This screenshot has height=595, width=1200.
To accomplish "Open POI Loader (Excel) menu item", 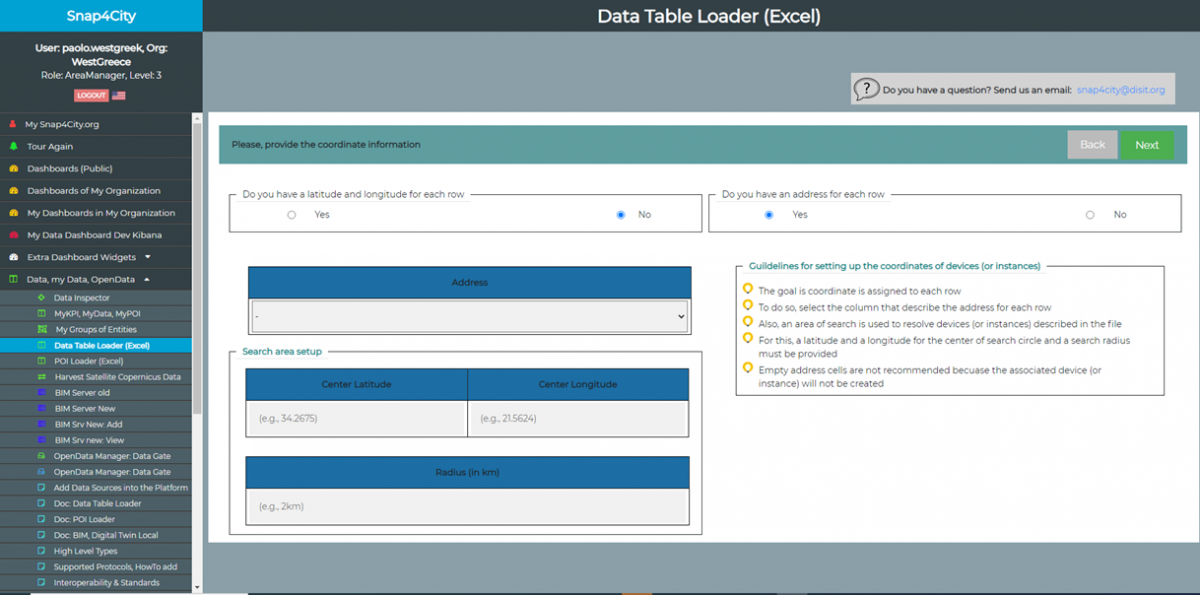I will tap(88, 361).
